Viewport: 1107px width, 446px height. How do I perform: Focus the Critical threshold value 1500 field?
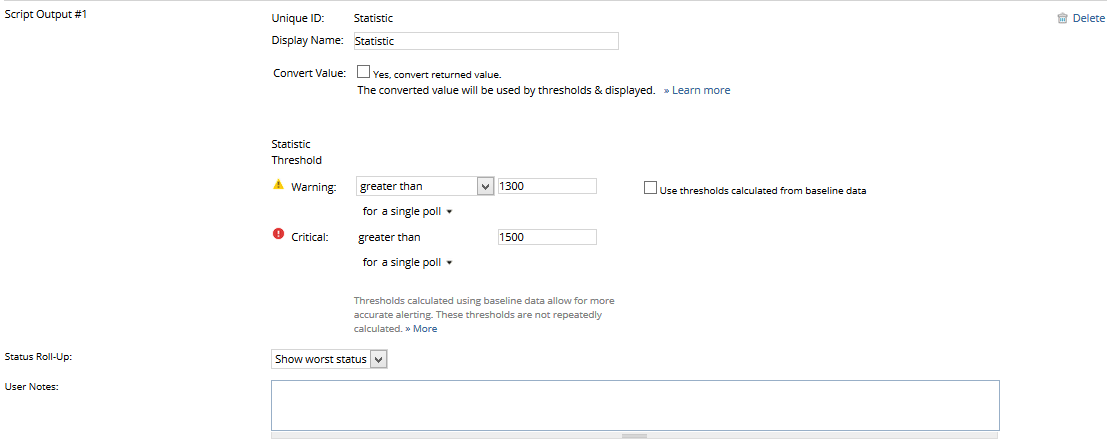click(547, 237)
